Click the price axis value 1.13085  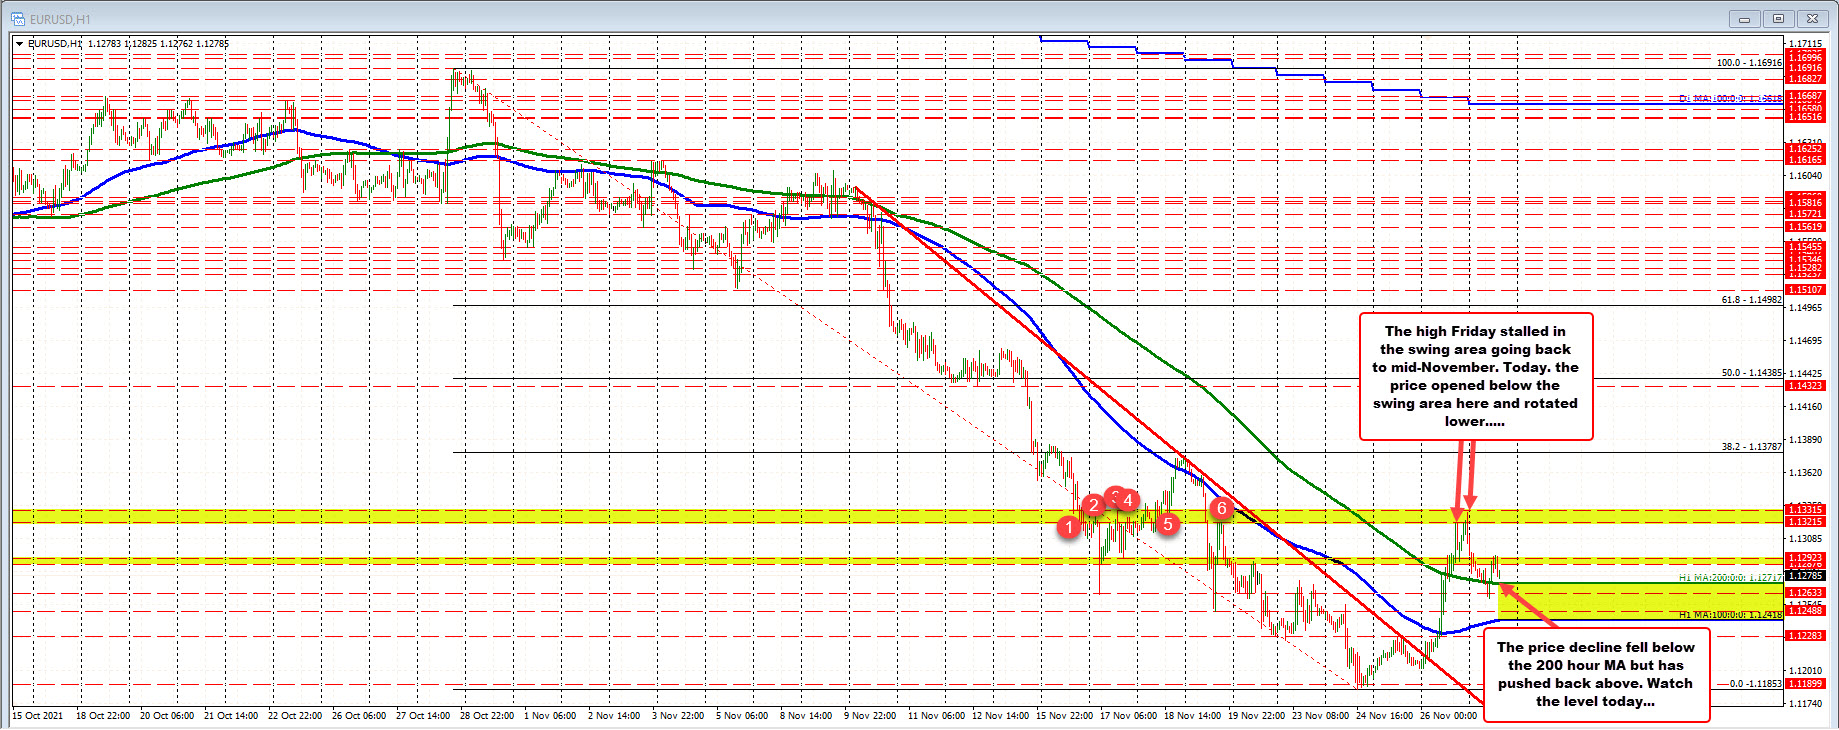tap(1805, 539)
